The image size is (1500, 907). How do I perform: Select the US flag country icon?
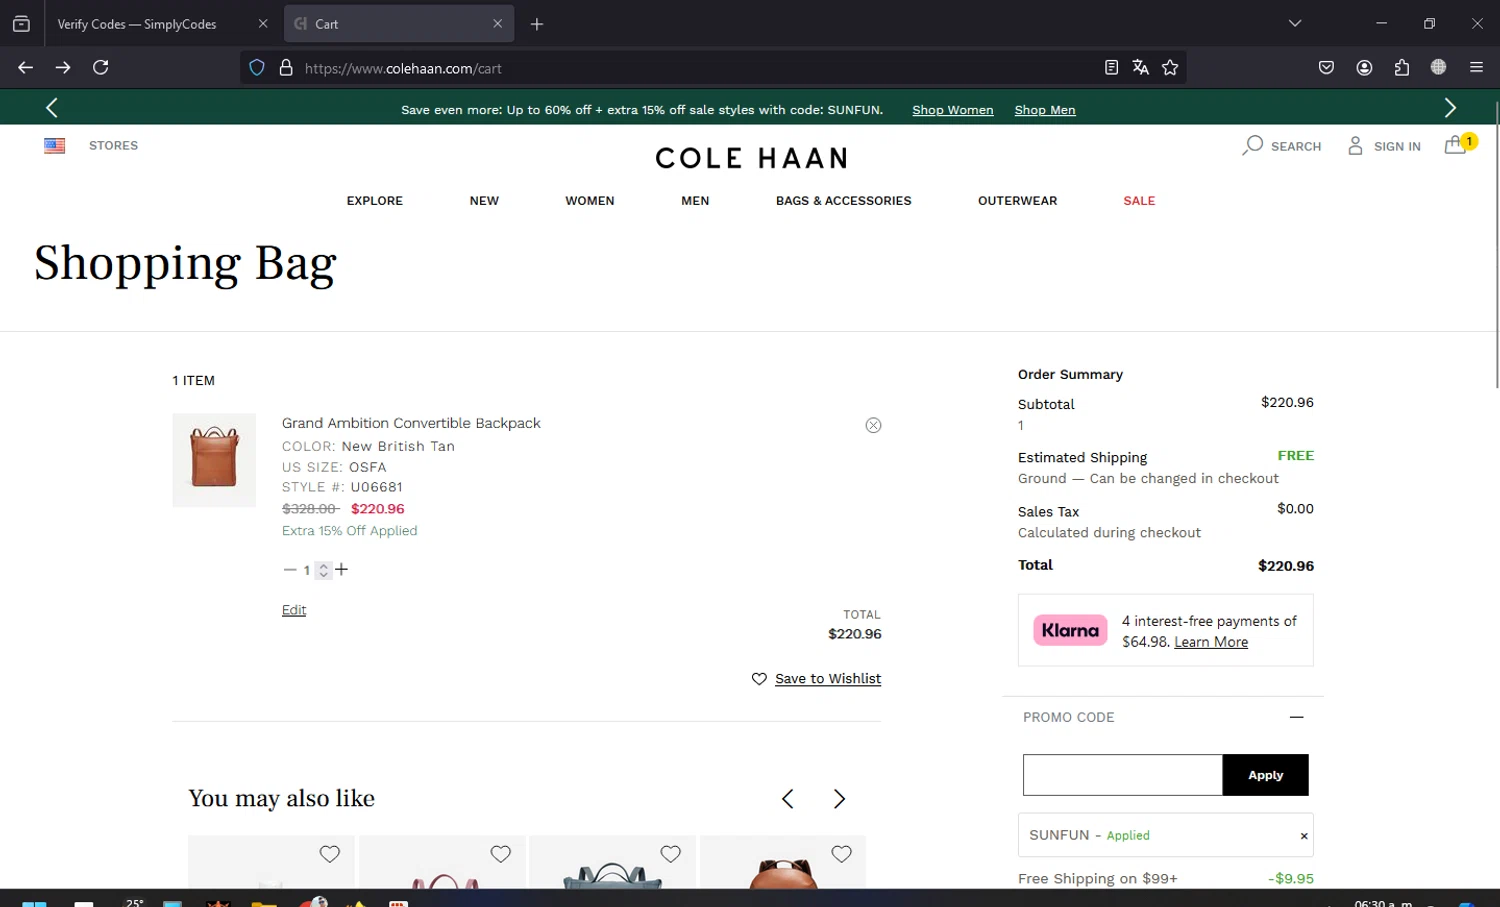point(55,146)
